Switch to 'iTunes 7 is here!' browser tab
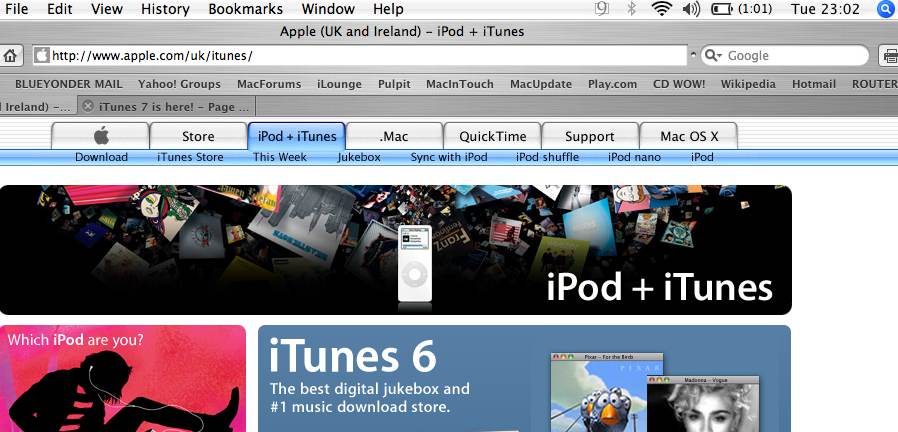This screenshot has height=432, width=898. click(x=169, y=106)
